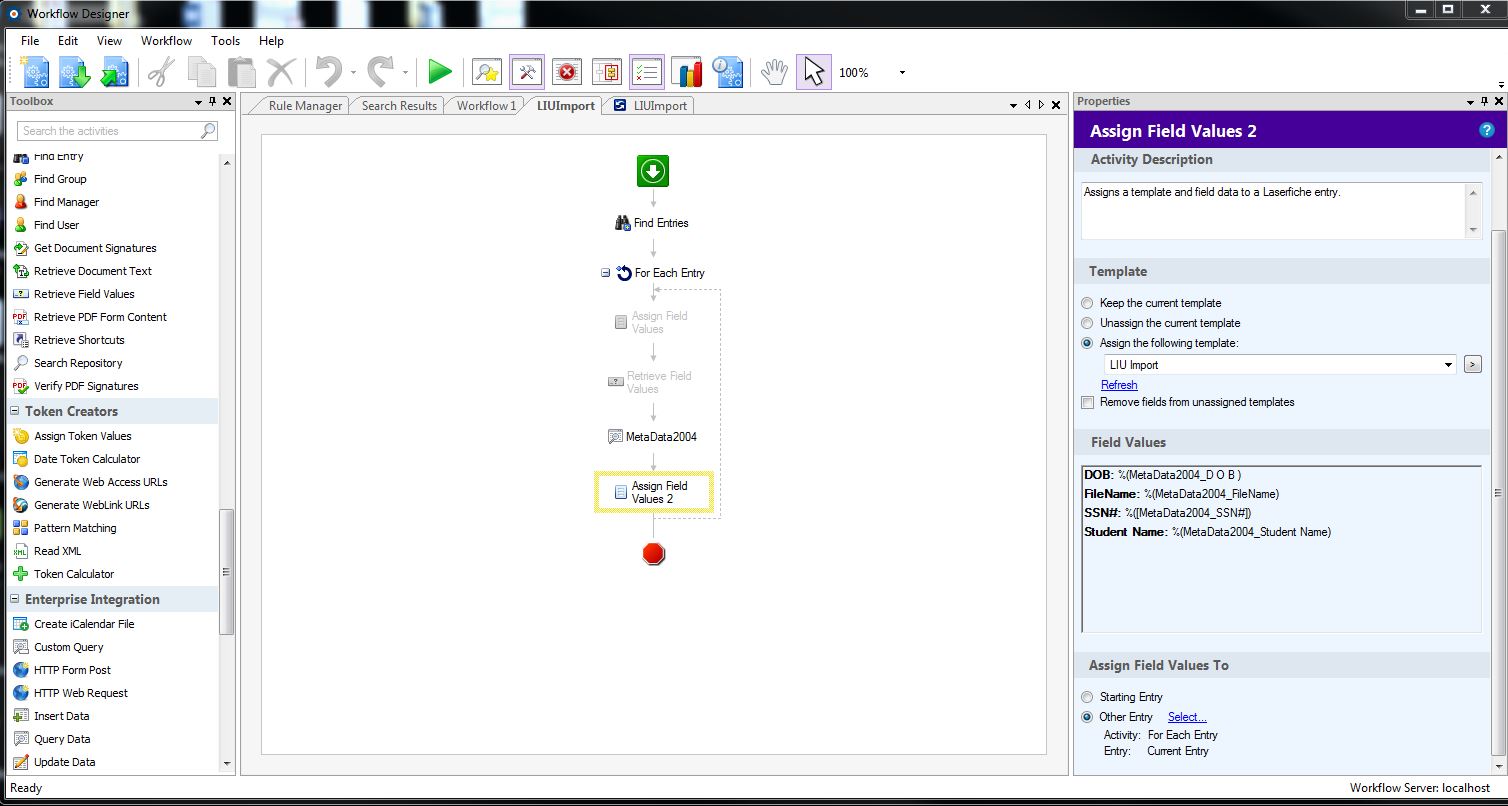Click the red stop end node
The image size is (1508, 806).
coord(654,554)
